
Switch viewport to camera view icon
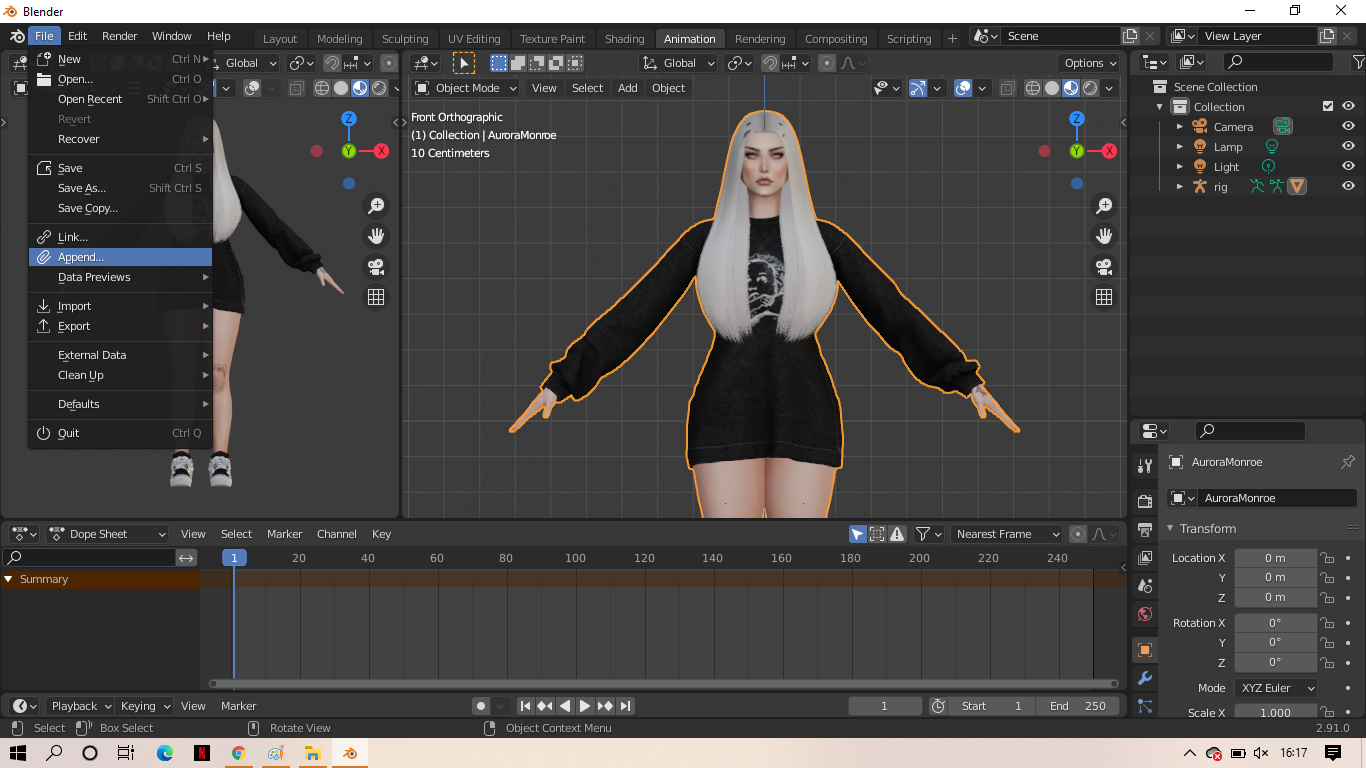coord(1104,267)
